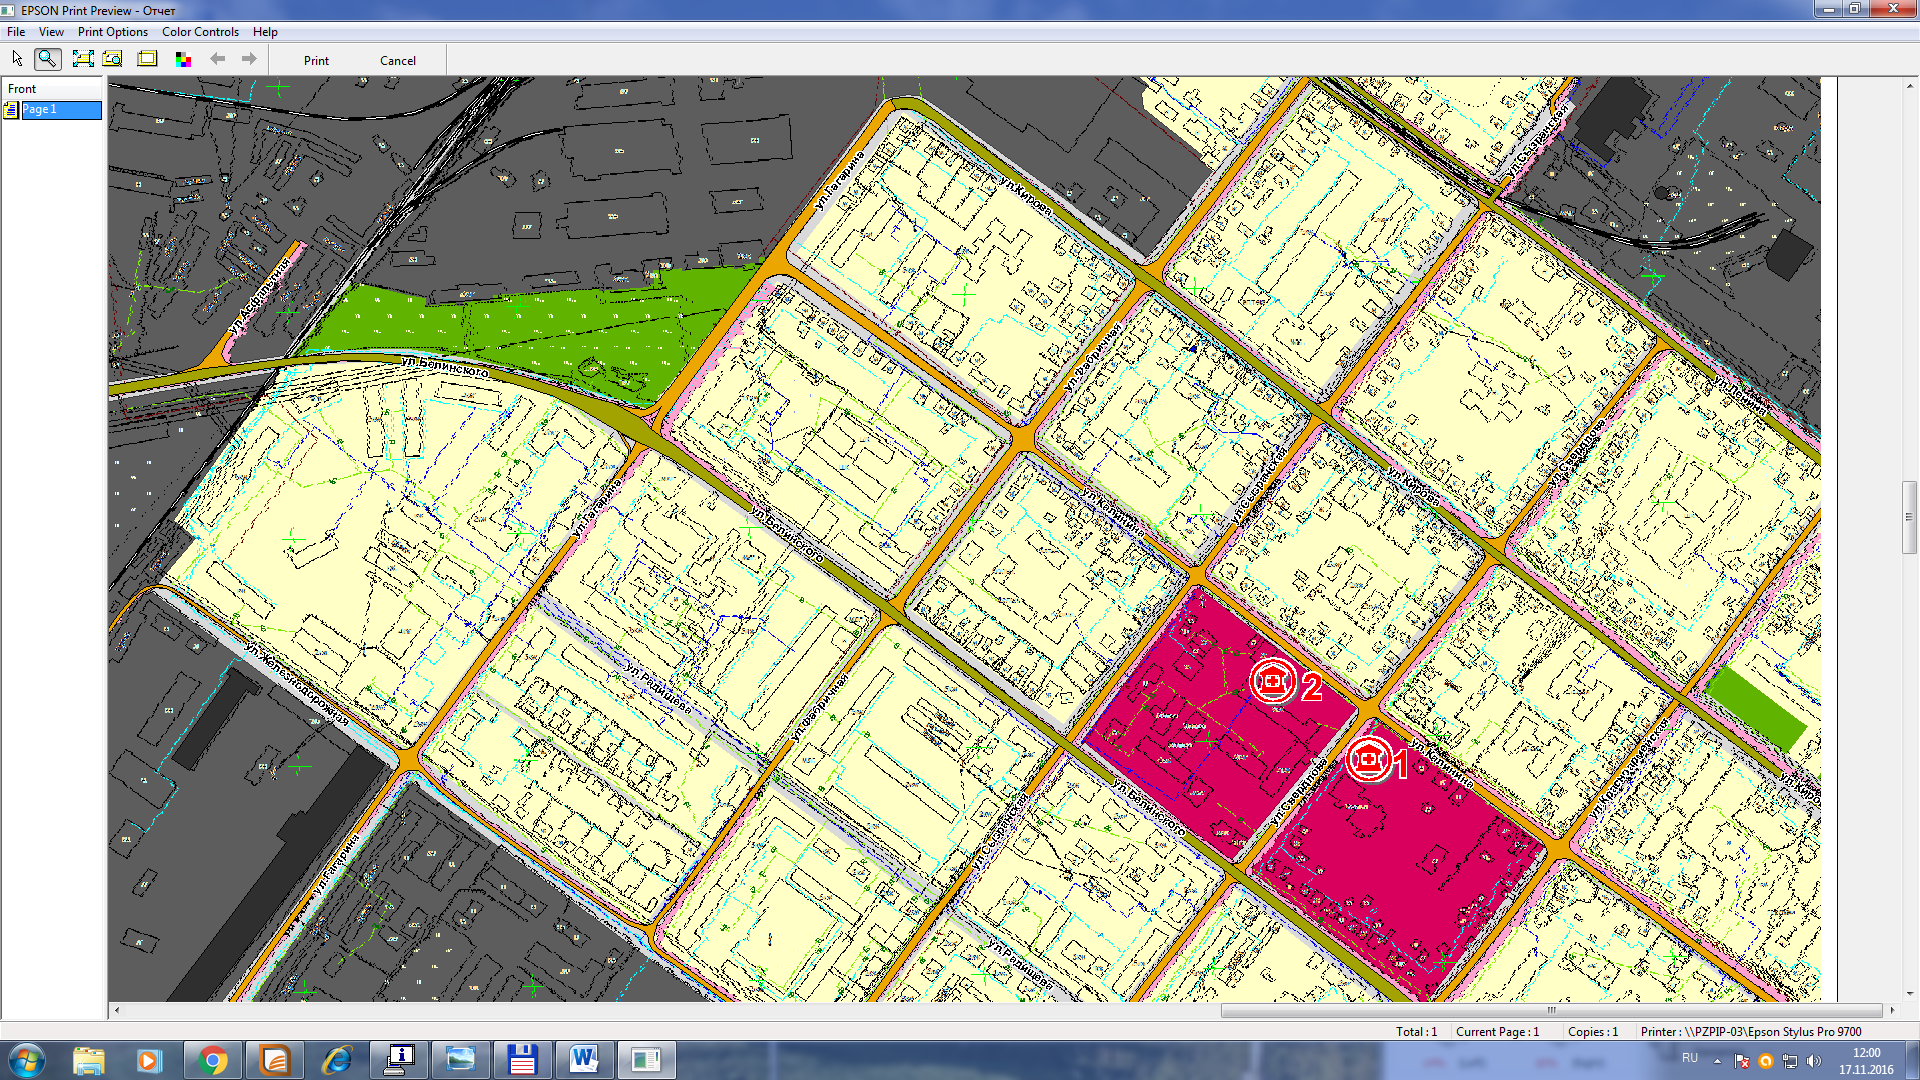Open the Help menu

(265, 32)
